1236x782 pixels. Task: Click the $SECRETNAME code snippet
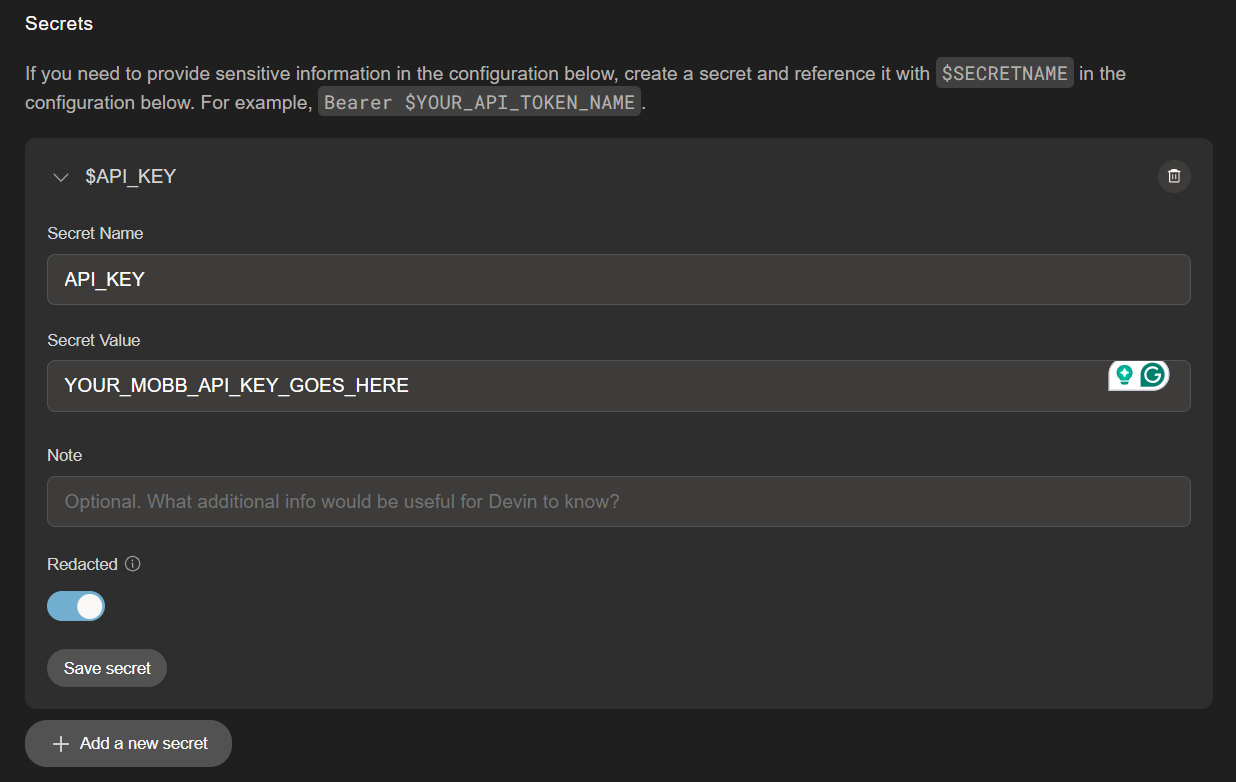(1004, 73)
